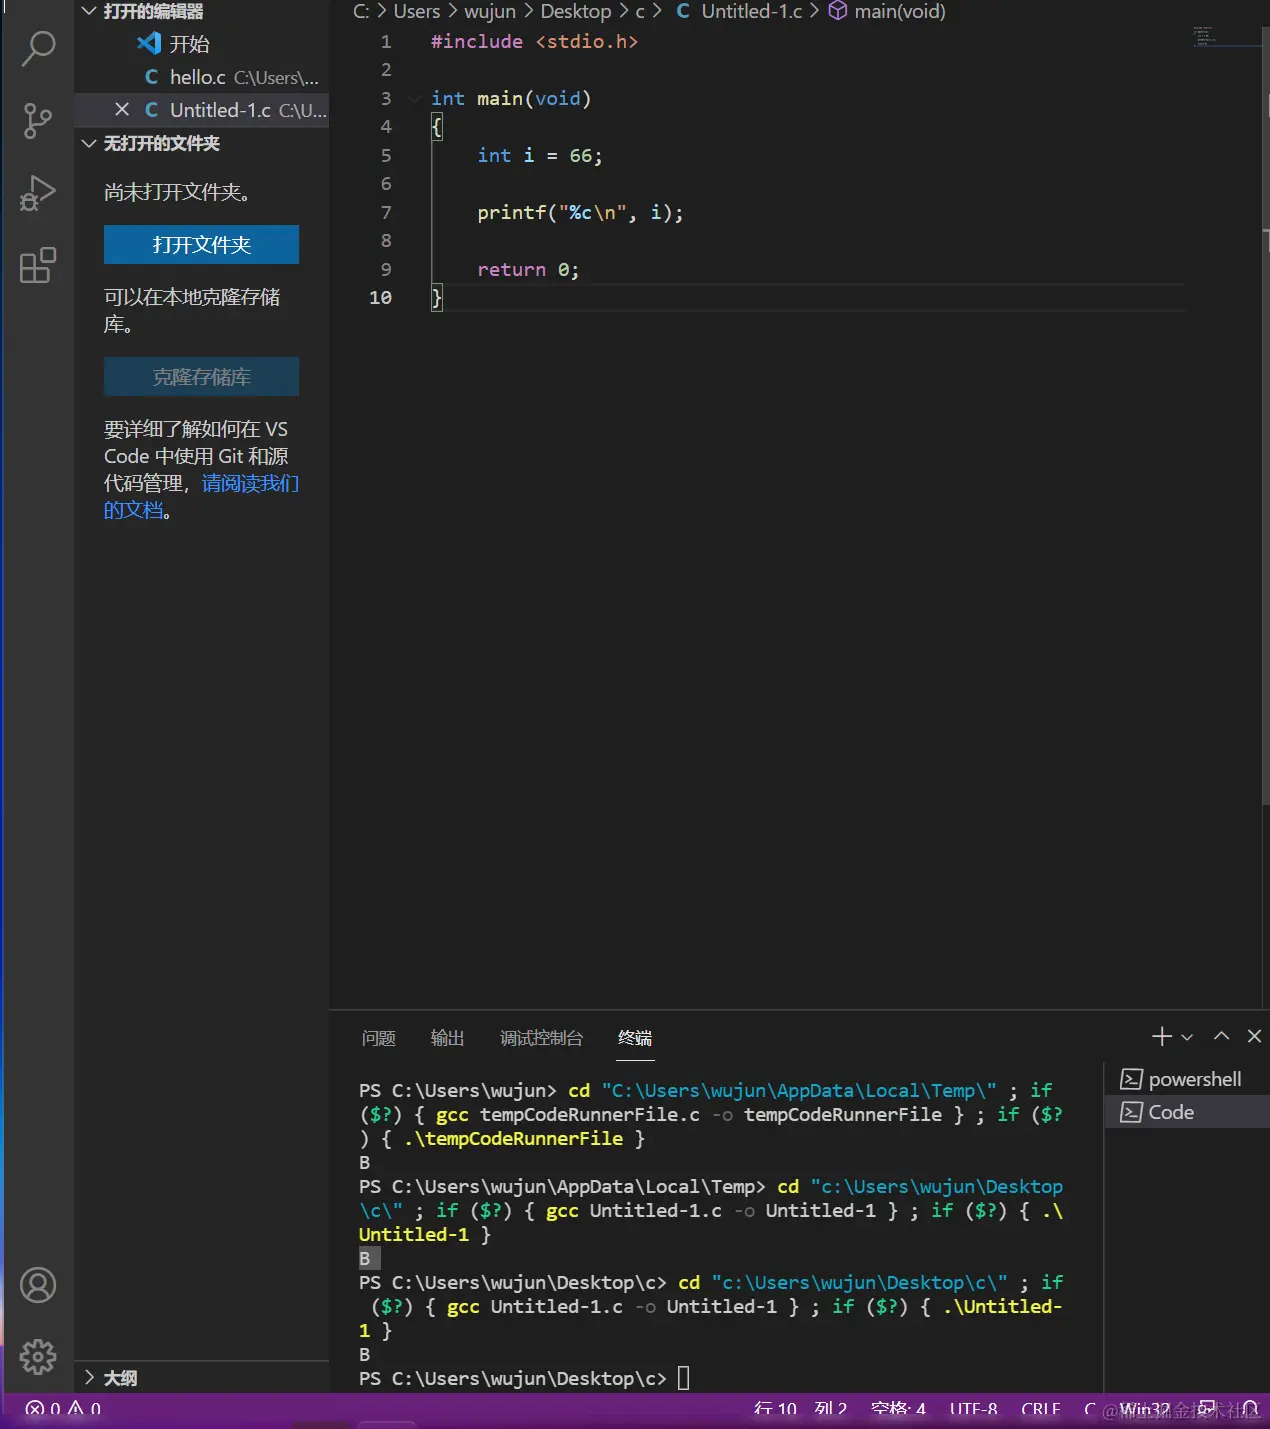Click the editor vertical scrollbar
The width and height of the screenshot is (1270, 1429).
pos(1265,415)
